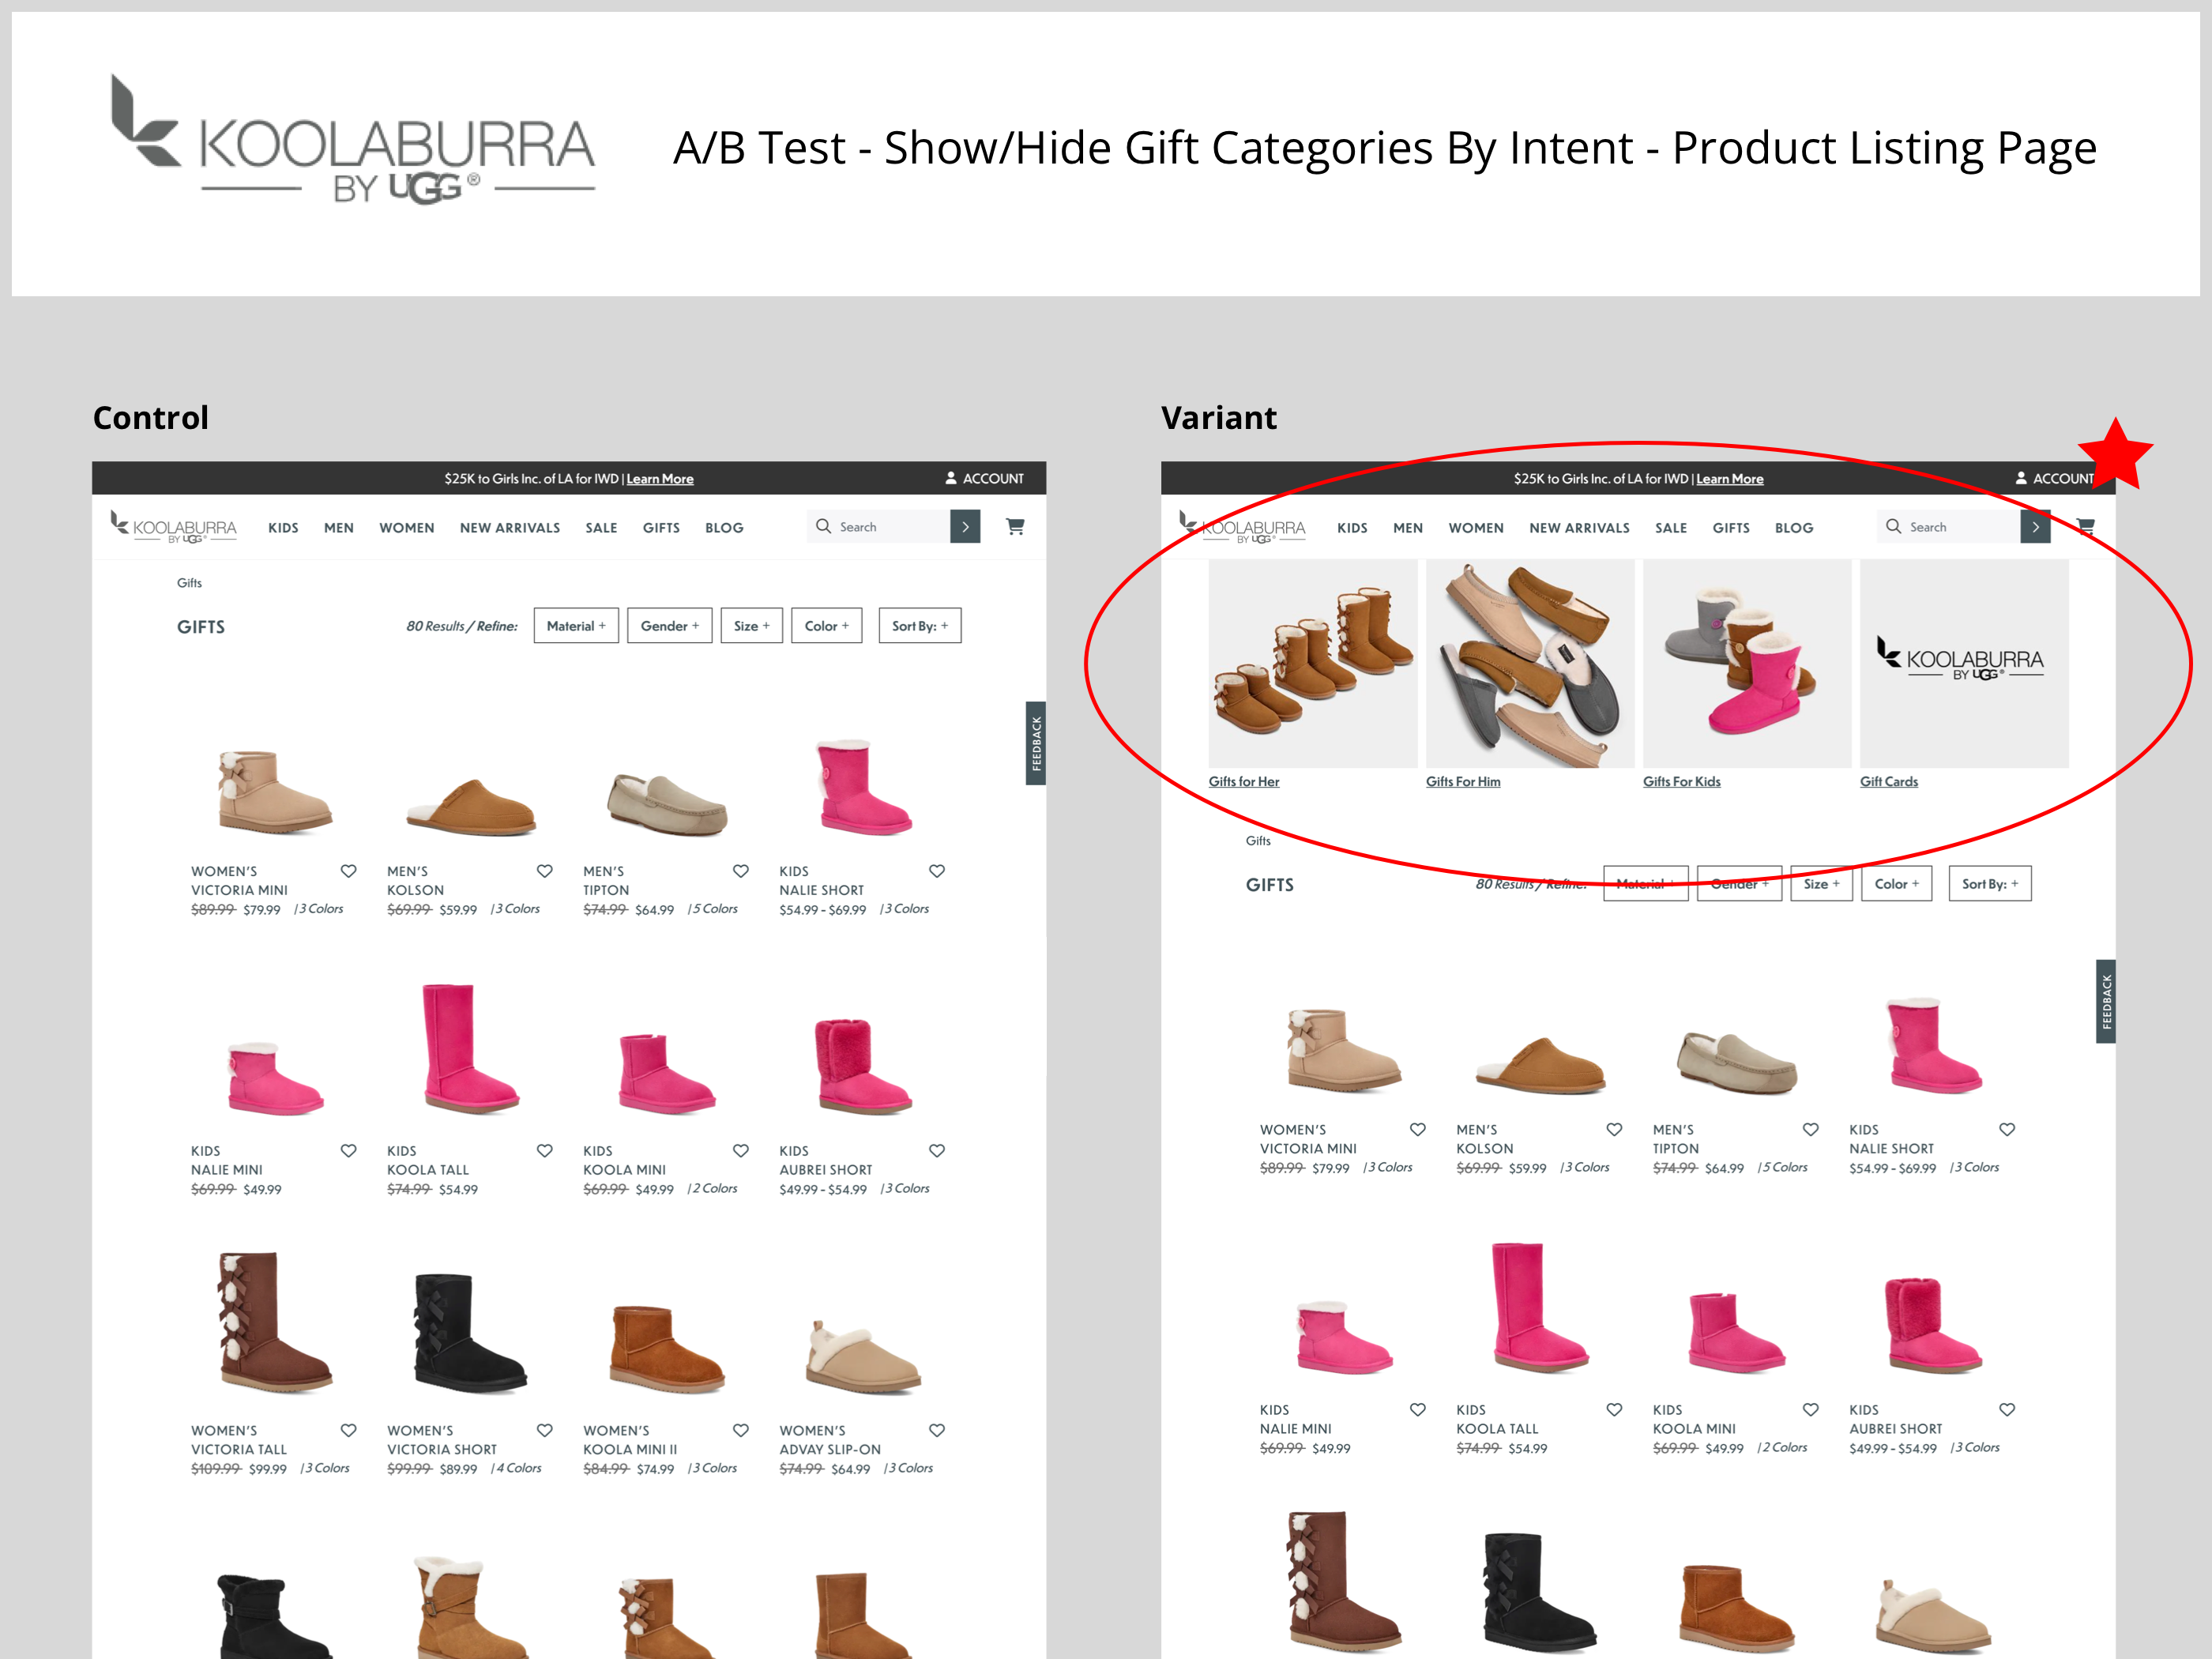The height and width of the screenshot is (1659, 2212).
Task: Select GIFTS in the navigation menu
Action: point(661,528)
